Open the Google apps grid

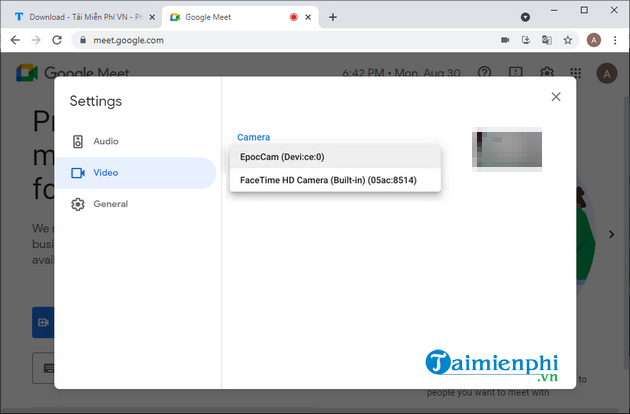(x=576, y=73)
